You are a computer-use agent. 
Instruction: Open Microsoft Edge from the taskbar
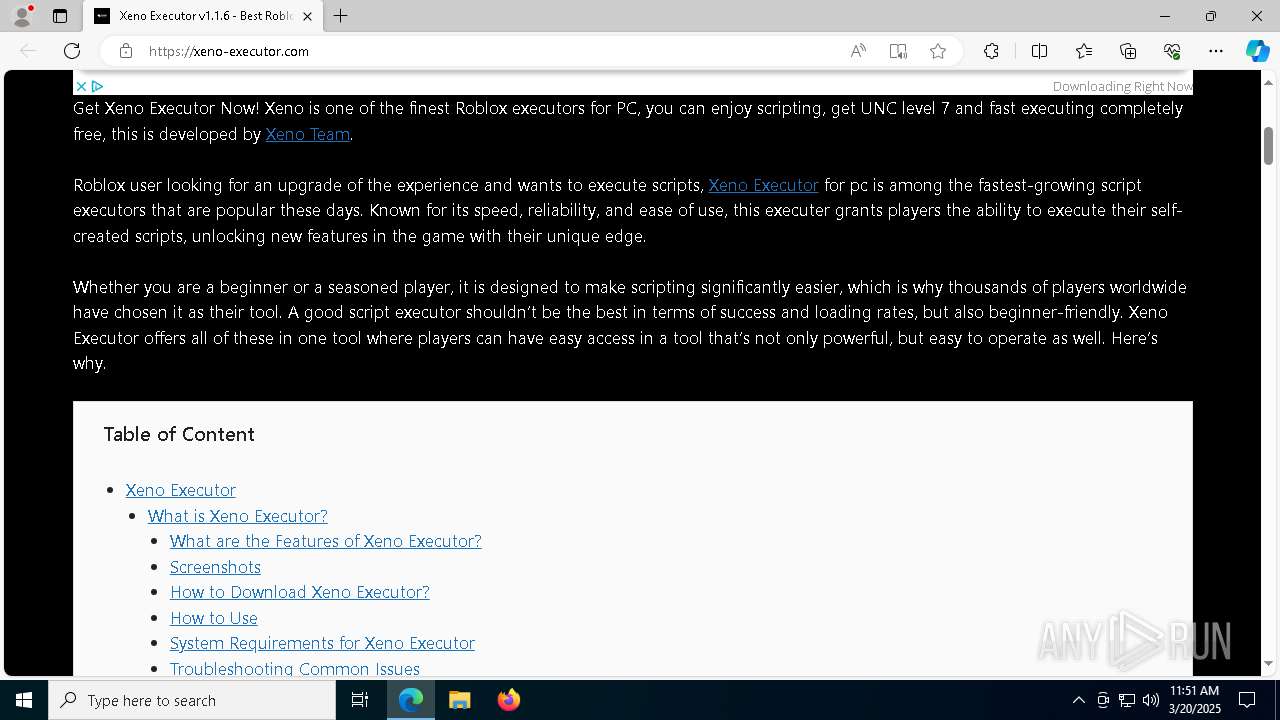[411, 700]
